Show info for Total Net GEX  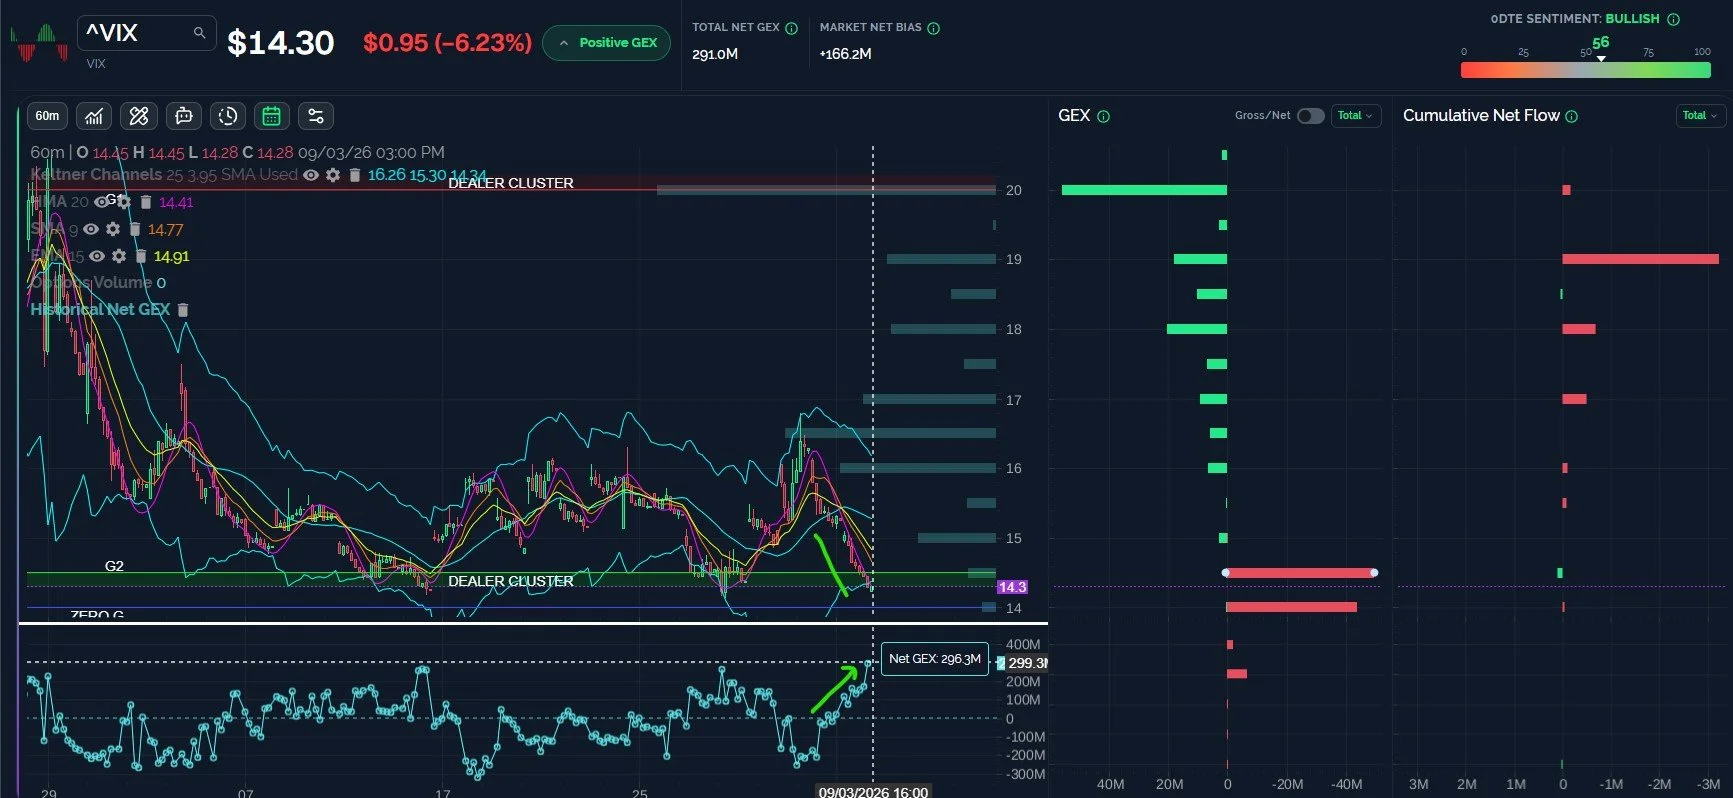click(x=791, y=28)
